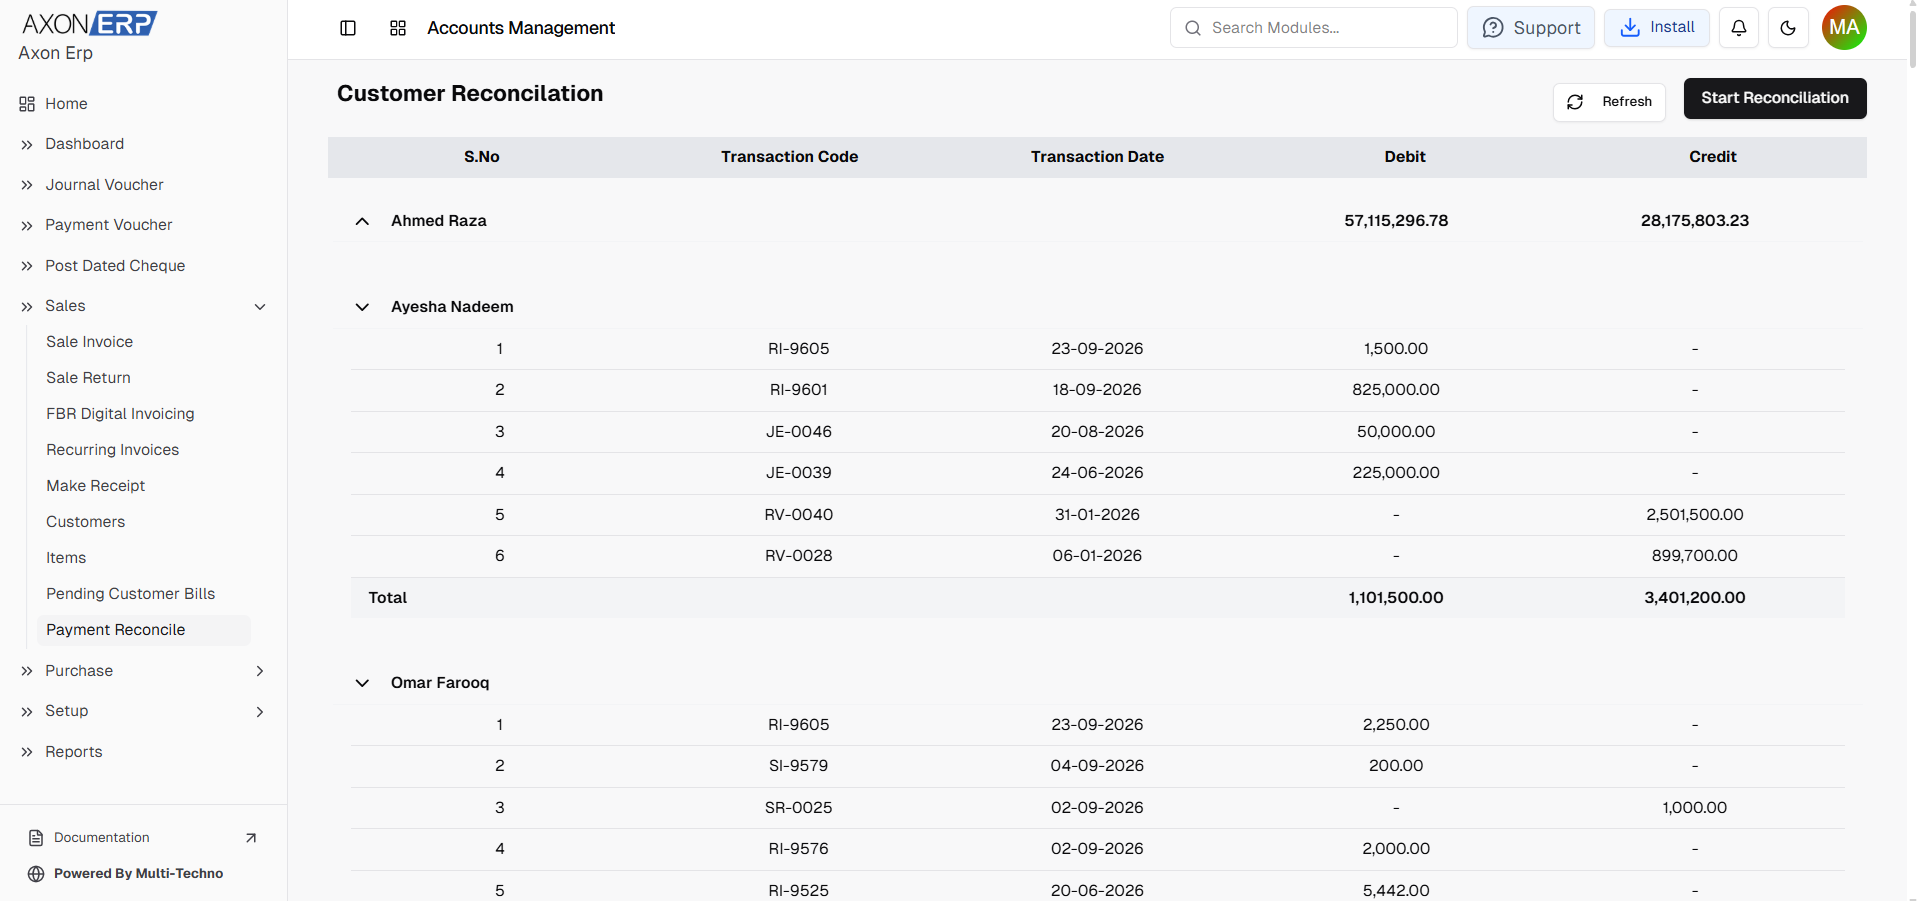
Task: Click the Transaction Code column header
Action: click(789, 157)
